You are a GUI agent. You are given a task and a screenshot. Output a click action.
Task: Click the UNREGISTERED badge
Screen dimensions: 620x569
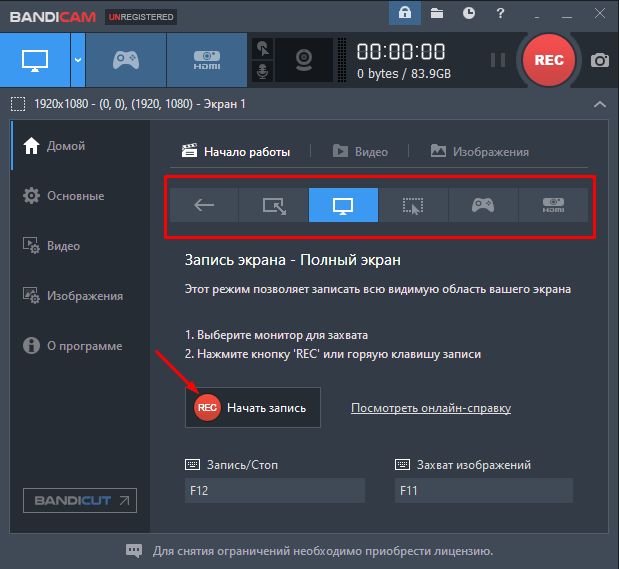(141, 17)
